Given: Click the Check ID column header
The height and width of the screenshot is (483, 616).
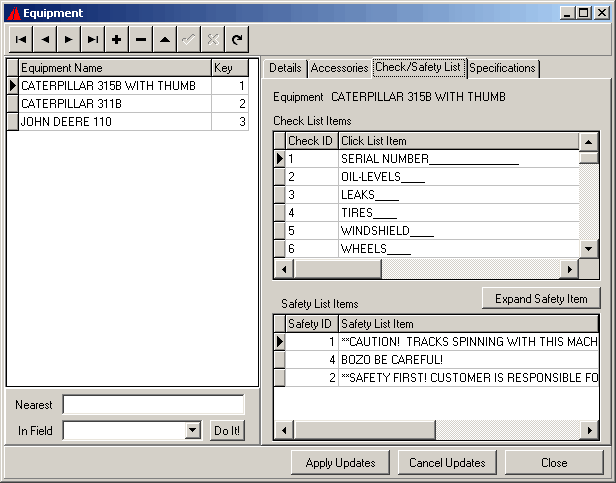Looking at the screenshot, I should point(312,141).
